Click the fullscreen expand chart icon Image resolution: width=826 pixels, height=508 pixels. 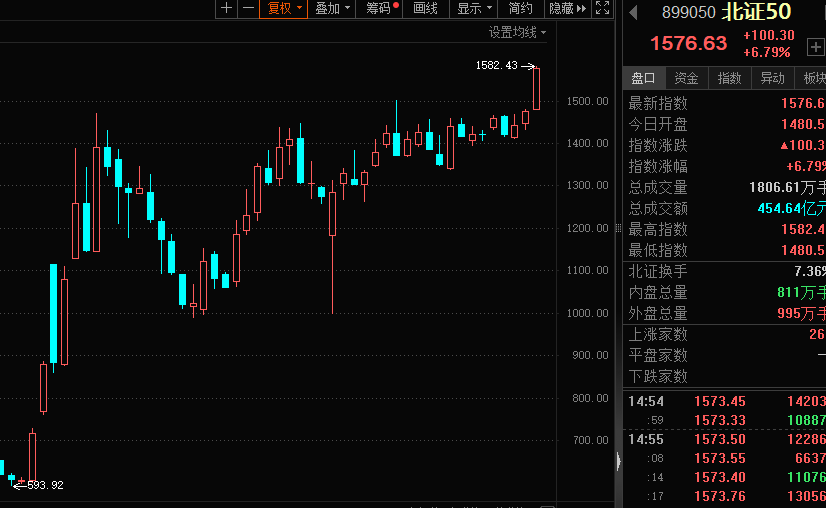point(603,9)
